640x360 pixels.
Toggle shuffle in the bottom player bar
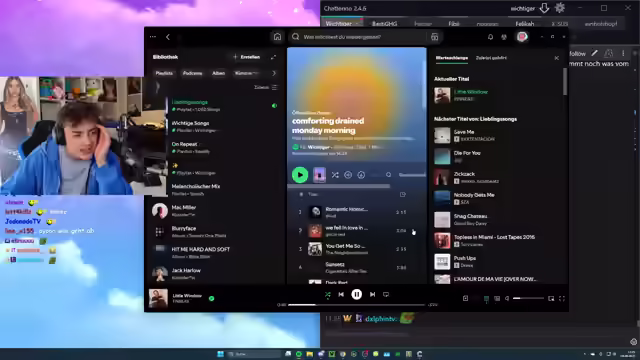tap(327, 294)
